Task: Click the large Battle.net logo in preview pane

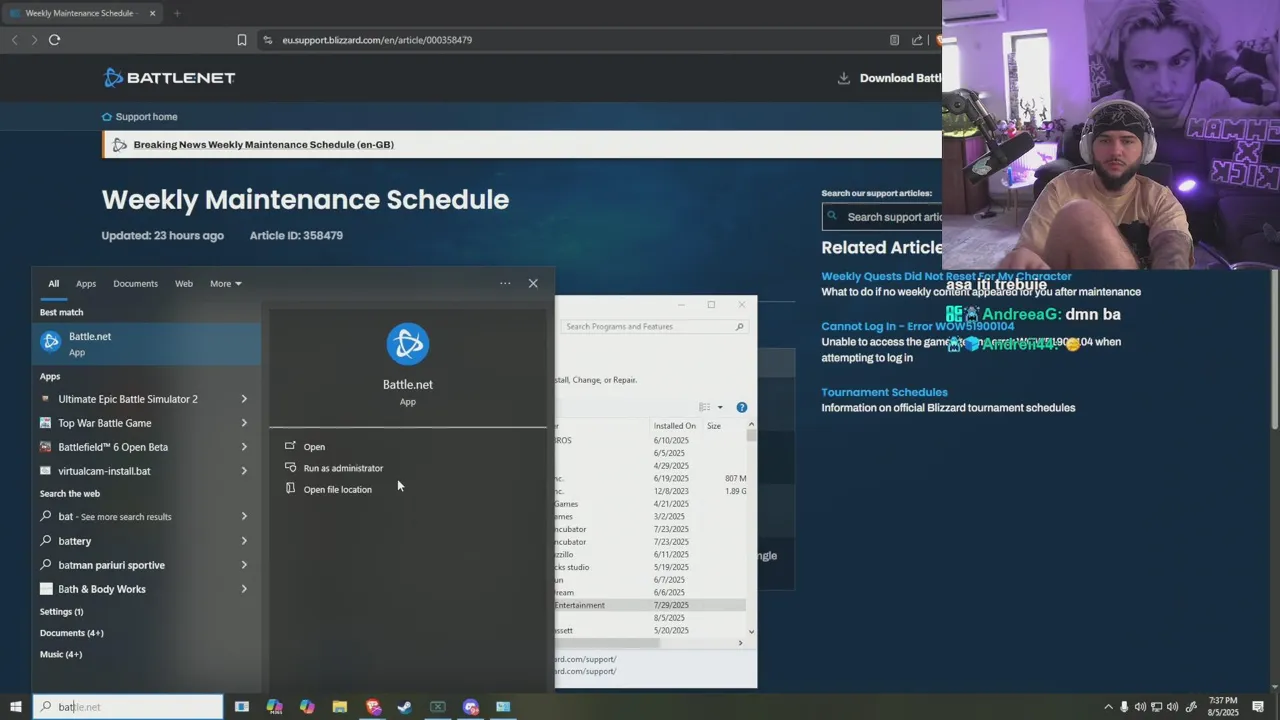Action: (x=408, y=345)
